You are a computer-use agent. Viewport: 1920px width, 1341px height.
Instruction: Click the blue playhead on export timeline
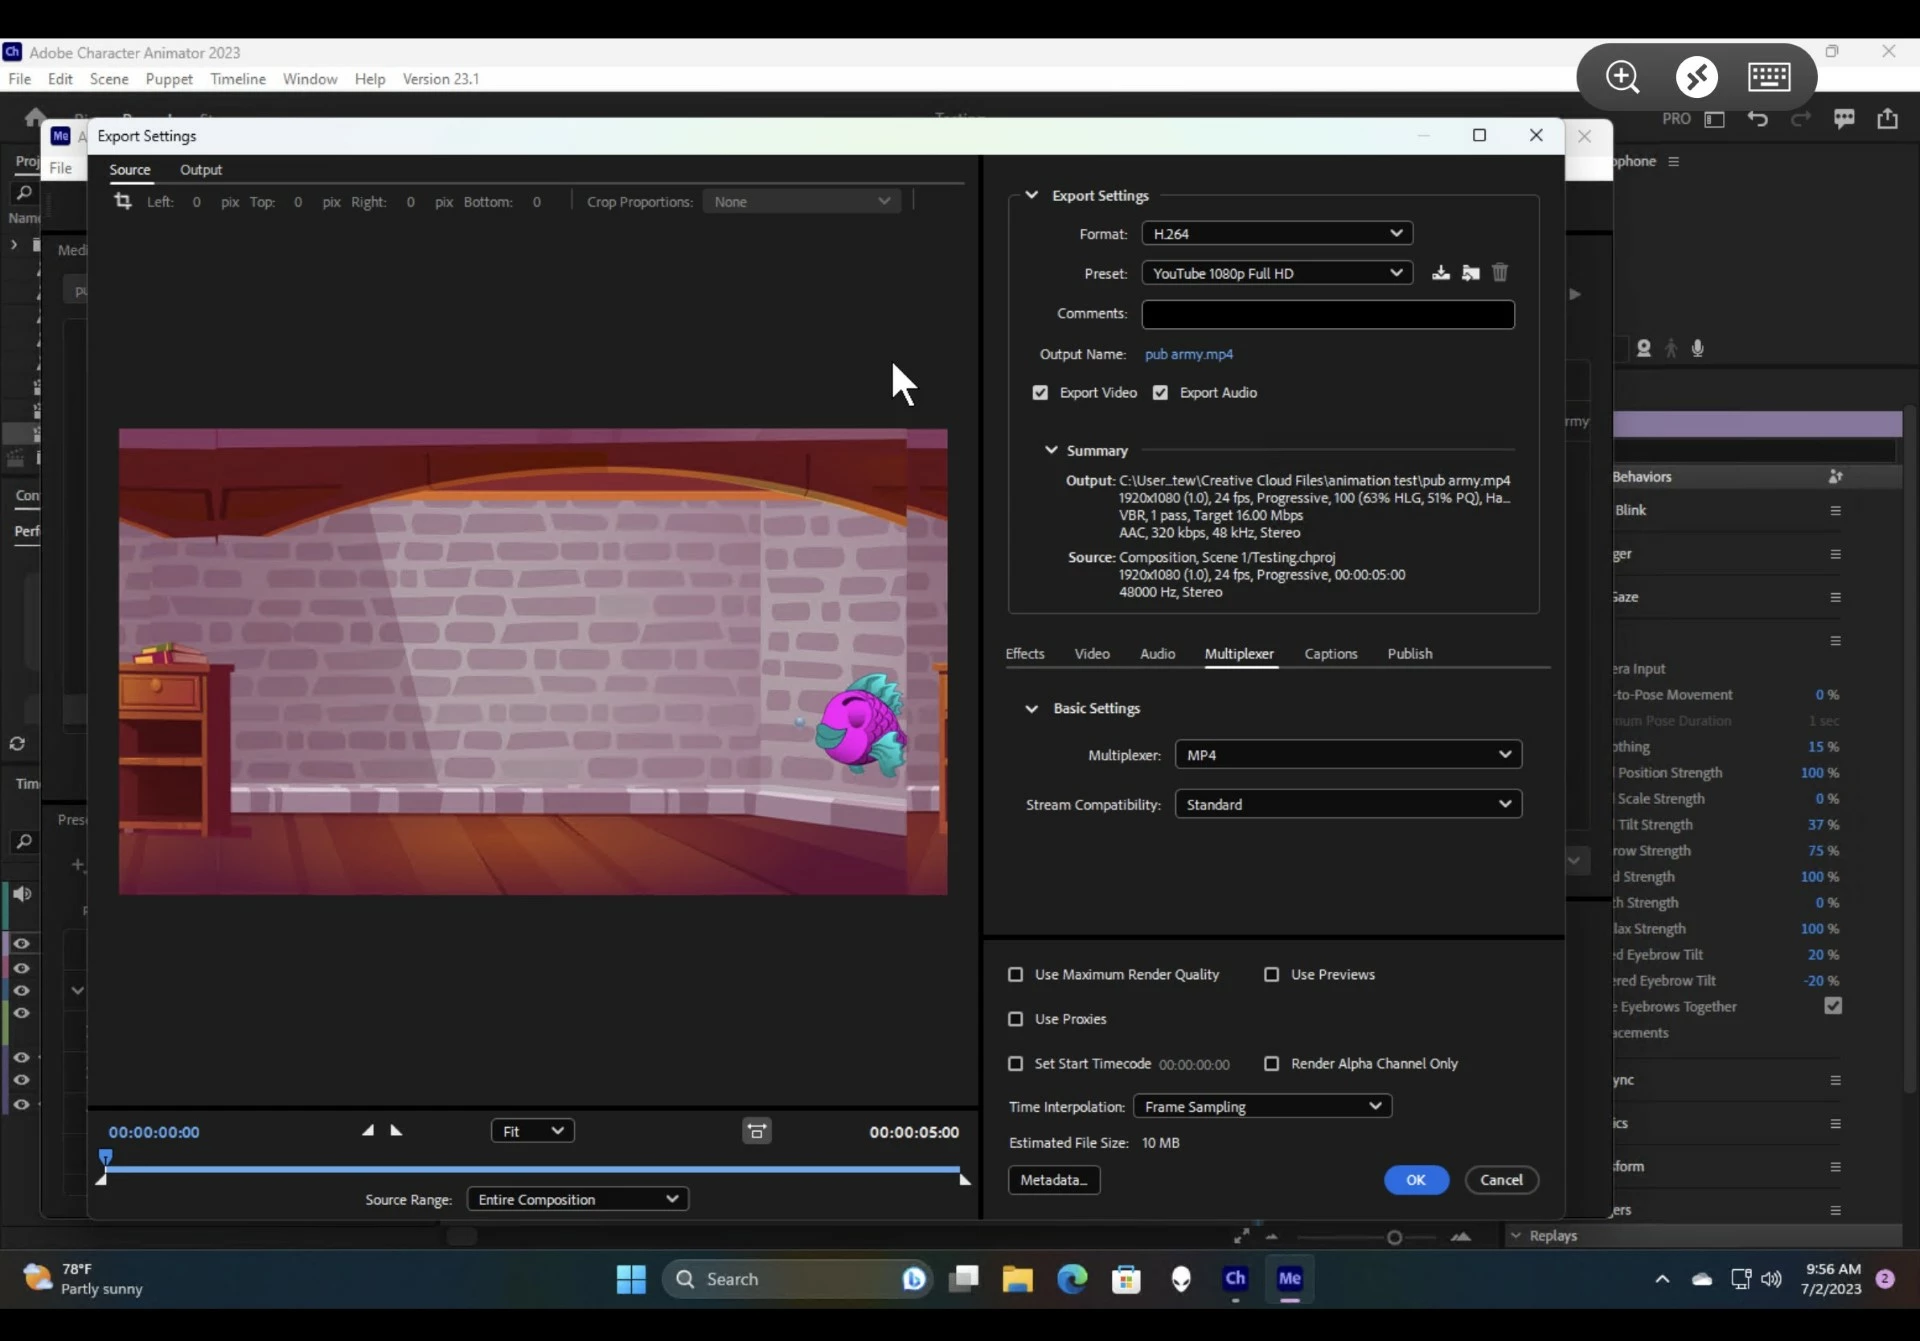pyautogui.click(x=105, y=1157)
